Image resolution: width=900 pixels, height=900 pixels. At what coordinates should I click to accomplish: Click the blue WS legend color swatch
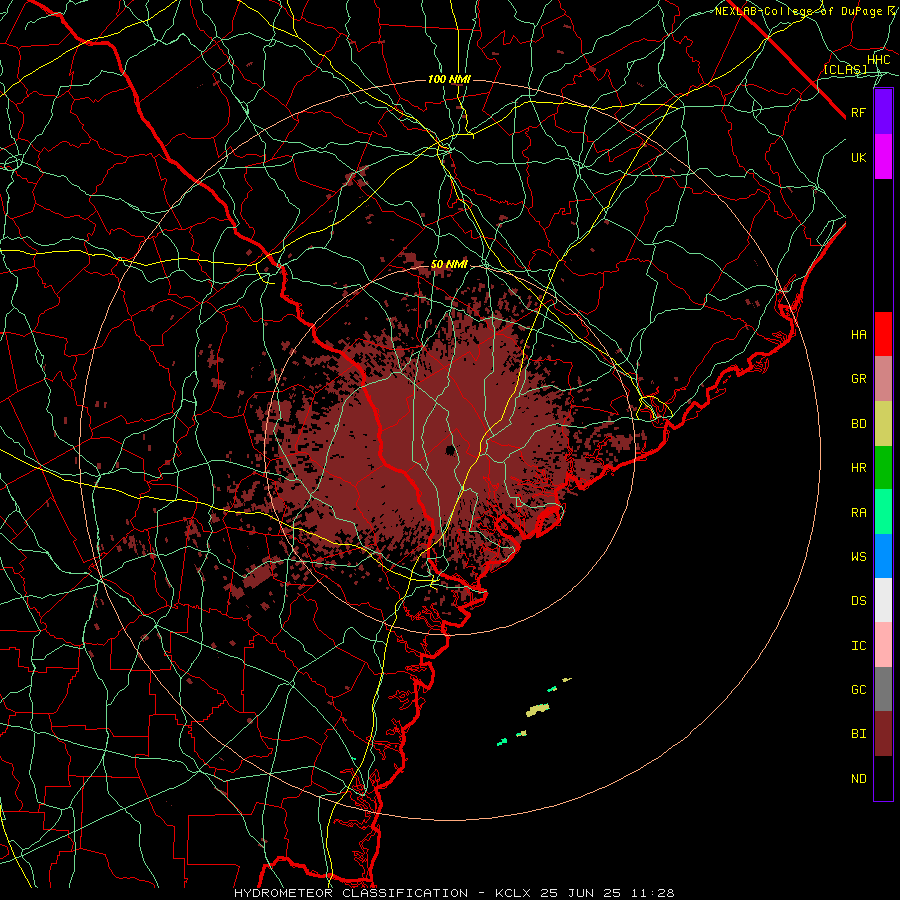pos(883,556)
